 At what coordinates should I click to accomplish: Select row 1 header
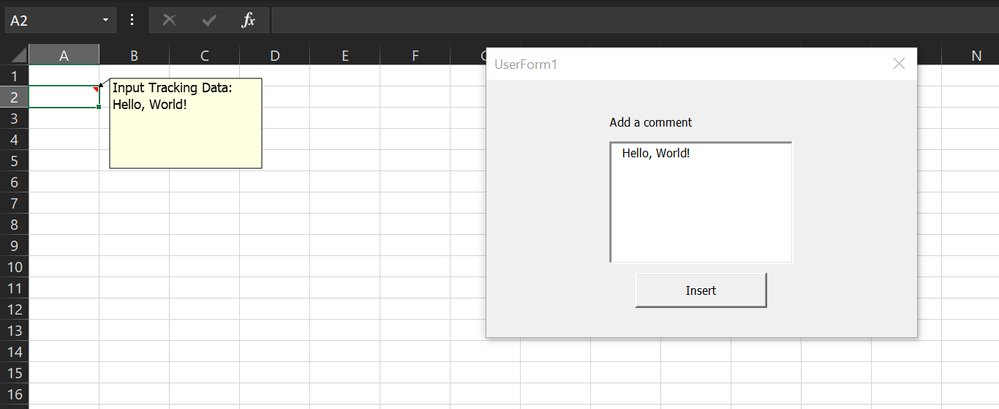pyautogui.click(x=14, y=76)
